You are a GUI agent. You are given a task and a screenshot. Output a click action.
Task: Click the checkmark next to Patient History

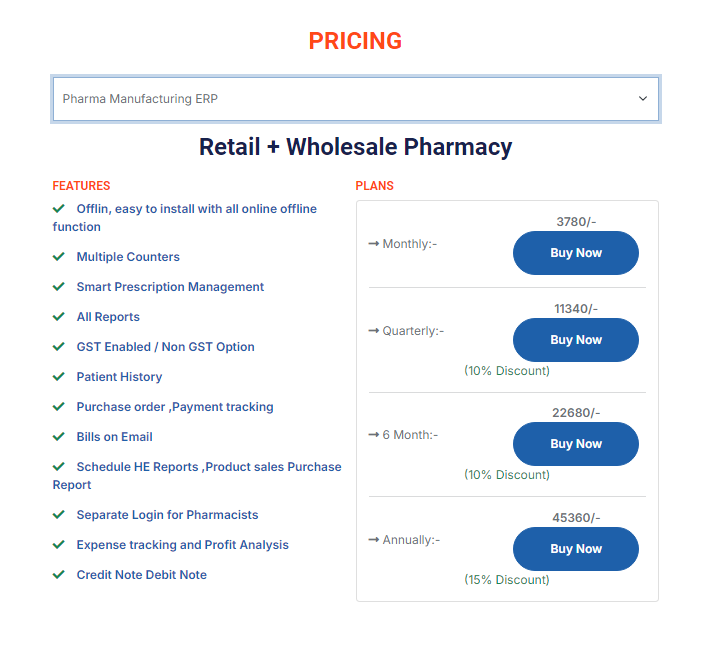tap(59, 377)
